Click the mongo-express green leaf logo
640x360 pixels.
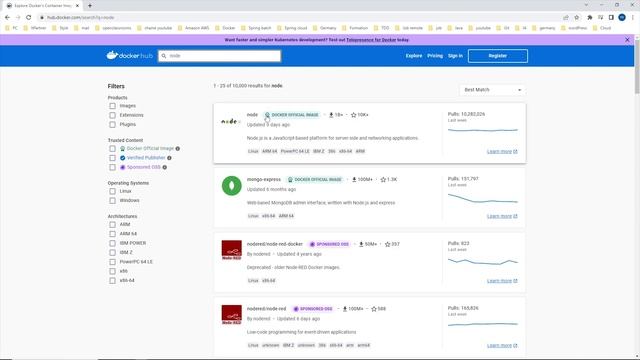pos(231,186)
